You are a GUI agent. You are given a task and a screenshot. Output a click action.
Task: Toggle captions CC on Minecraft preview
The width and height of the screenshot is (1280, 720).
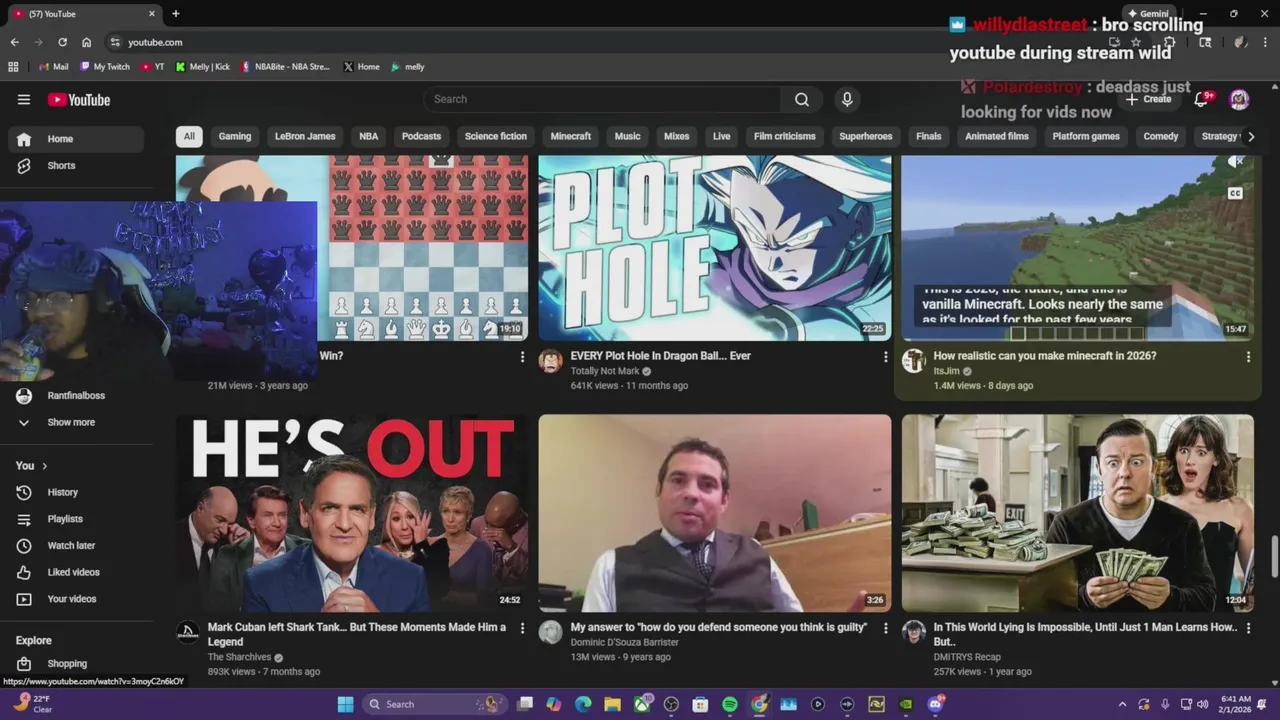[1235, 193]
